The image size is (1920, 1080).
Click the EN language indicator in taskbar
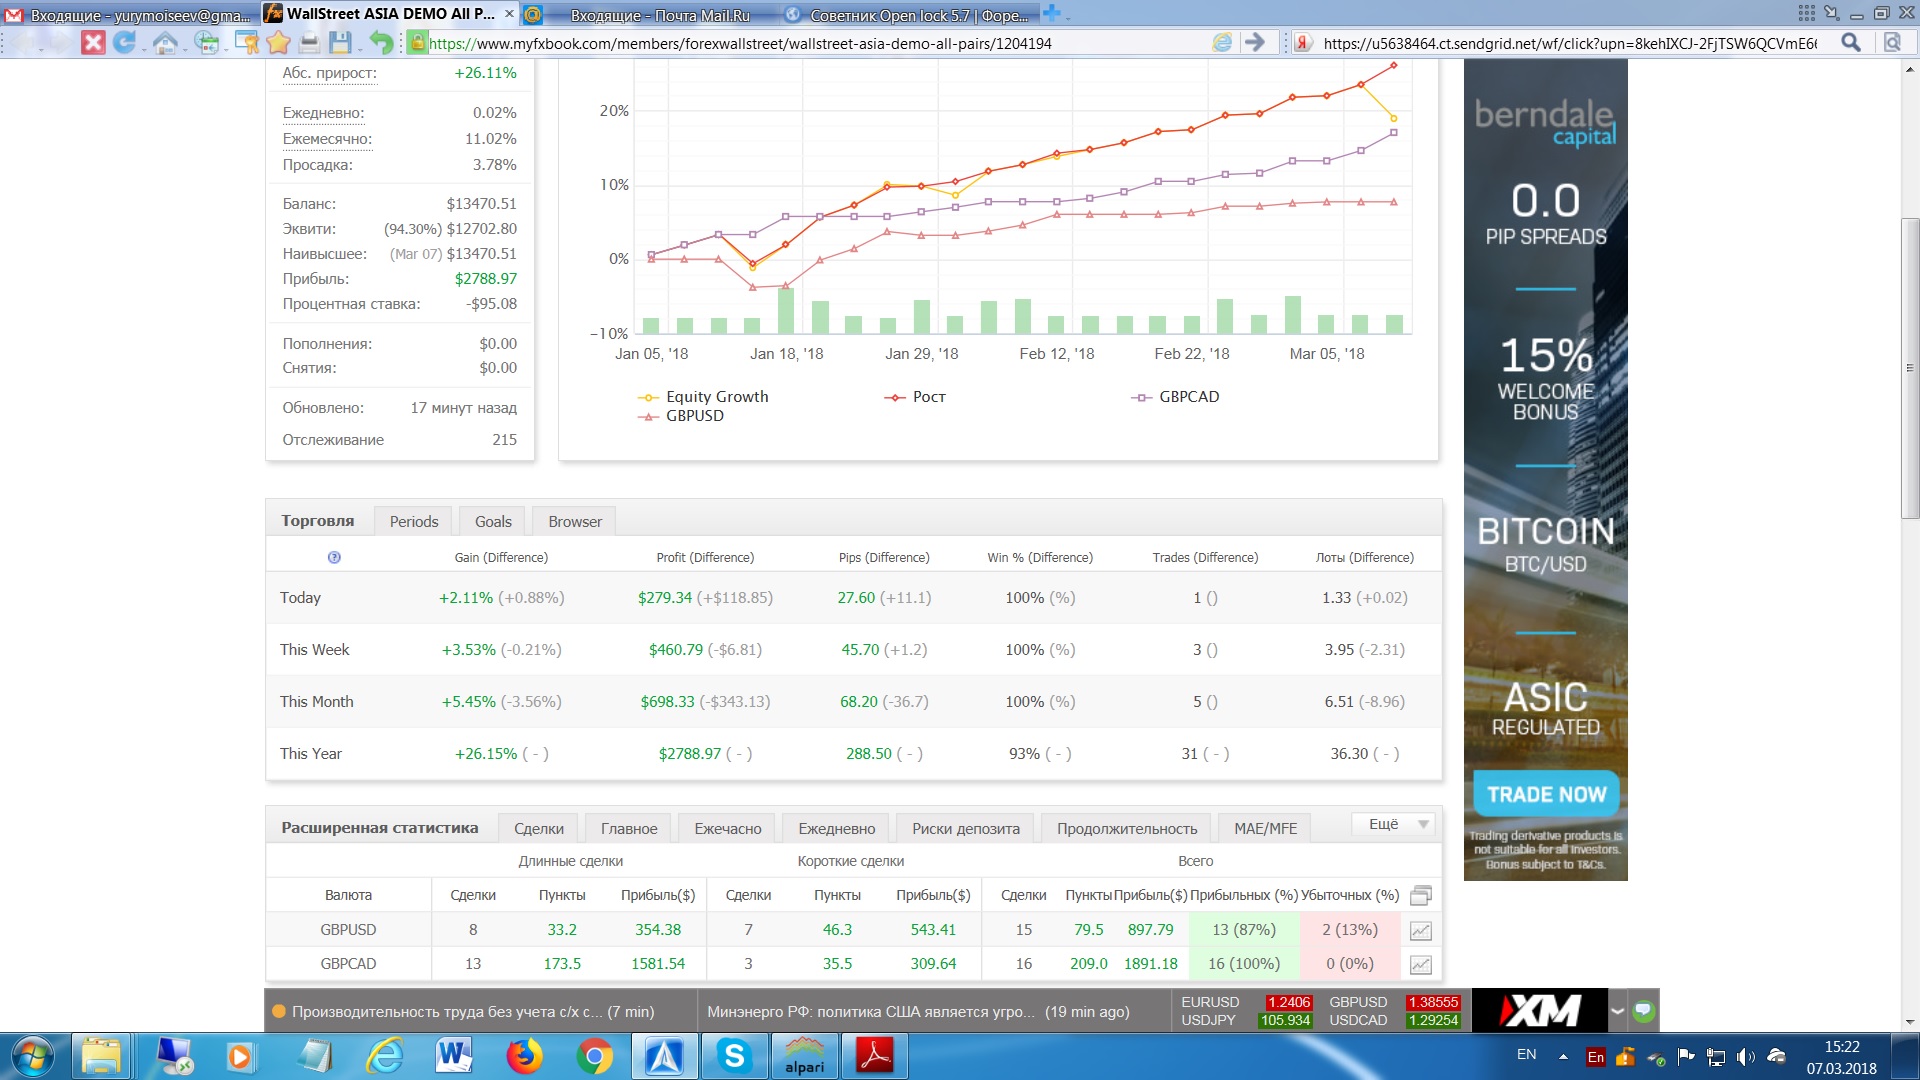coord(1526,1054)
